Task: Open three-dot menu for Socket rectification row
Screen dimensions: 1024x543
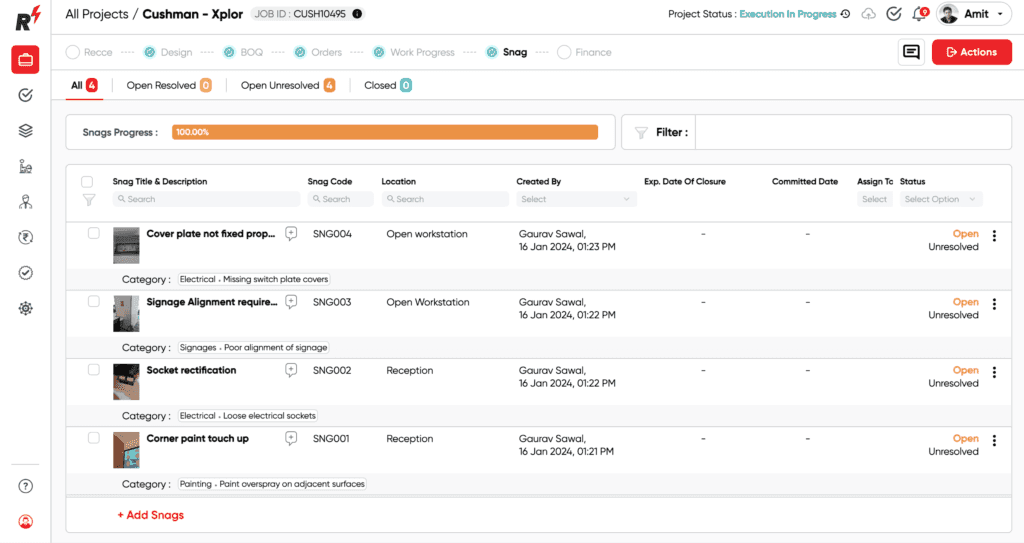Action: (993, 373)
